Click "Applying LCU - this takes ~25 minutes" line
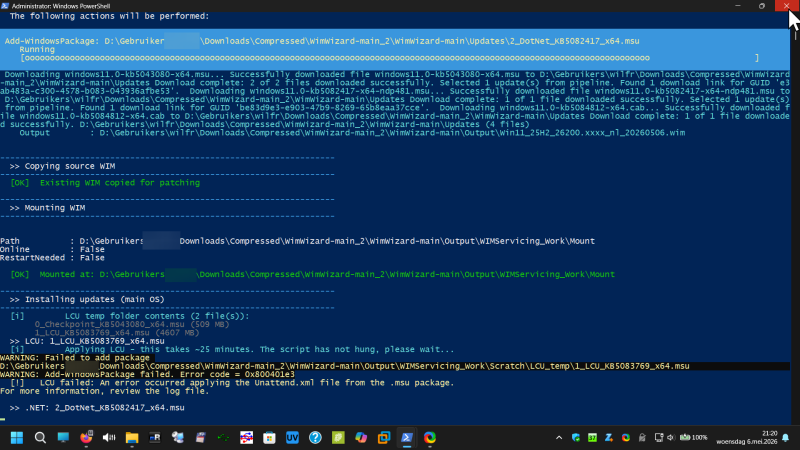 coord(232,349)
